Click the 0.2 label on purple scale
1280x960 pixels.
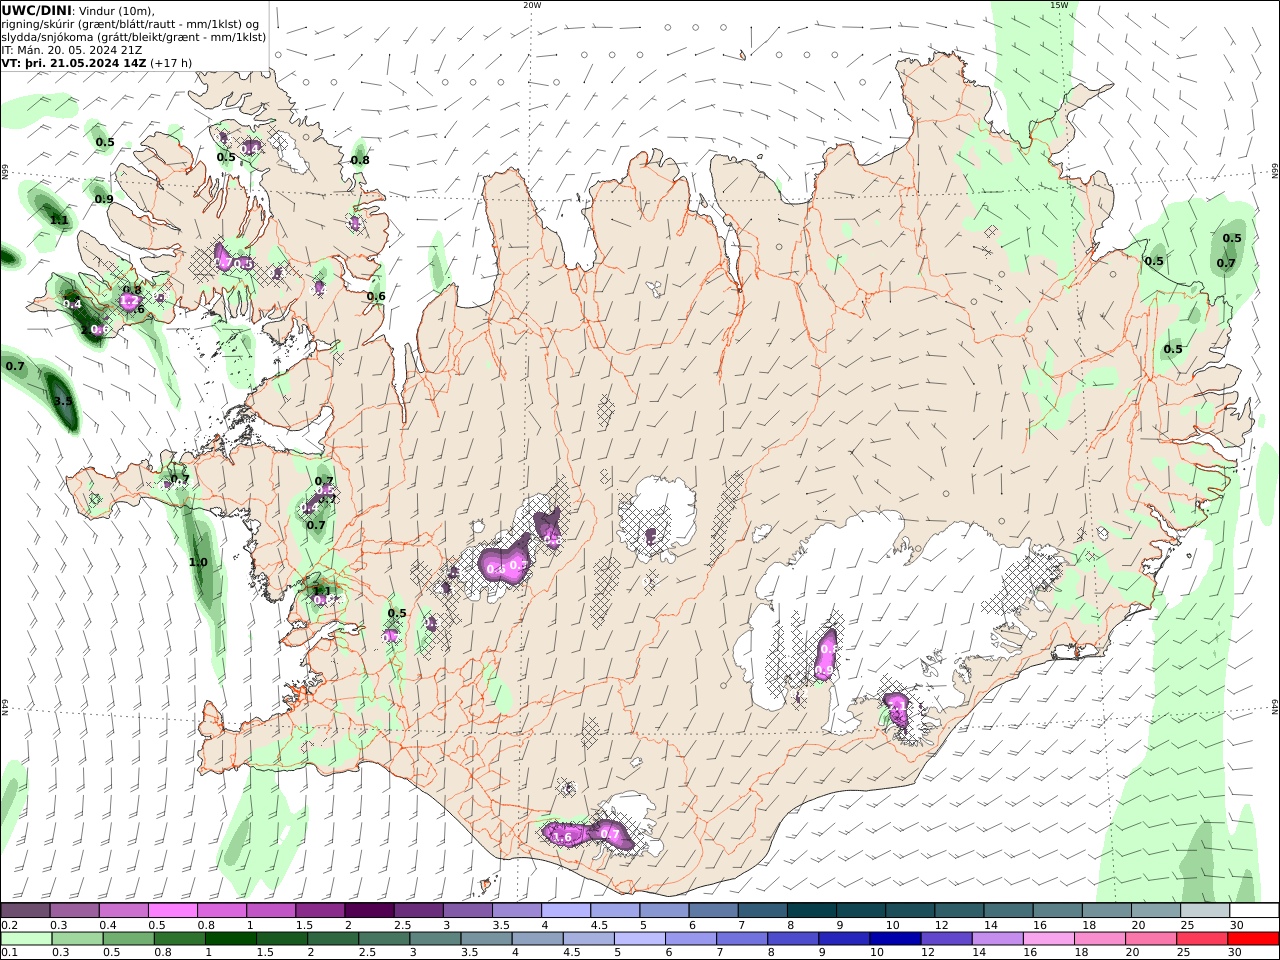pyautogui.click(x=8, y=926)
